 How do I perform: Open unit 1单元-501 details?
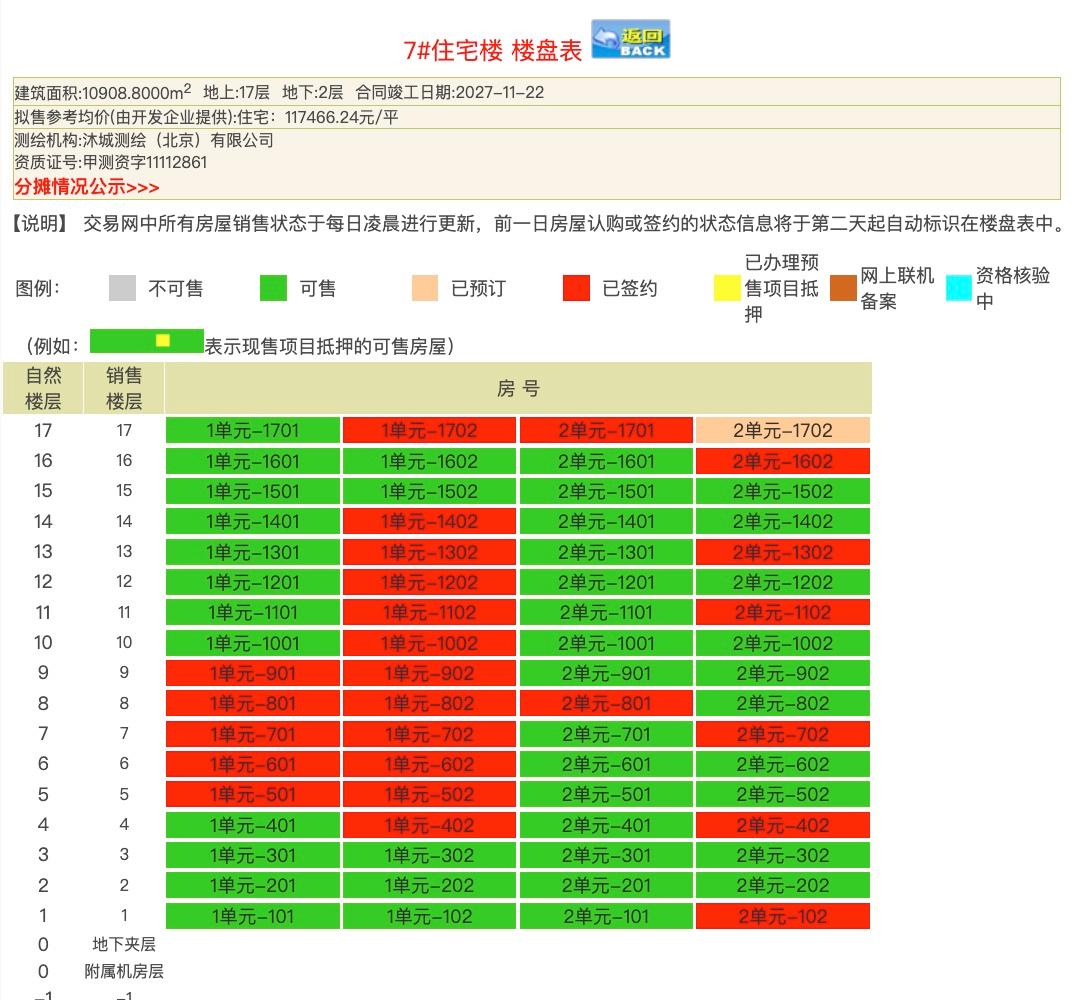tap(253, 795)
